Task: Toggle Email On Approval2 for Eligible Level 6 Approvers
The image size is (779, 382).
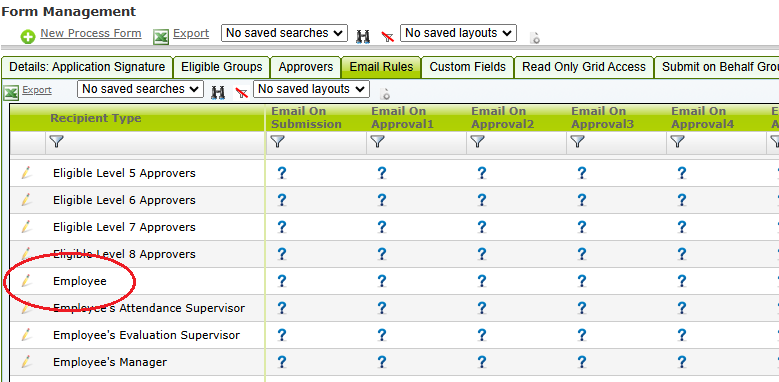Action: [x=481, y=200]
